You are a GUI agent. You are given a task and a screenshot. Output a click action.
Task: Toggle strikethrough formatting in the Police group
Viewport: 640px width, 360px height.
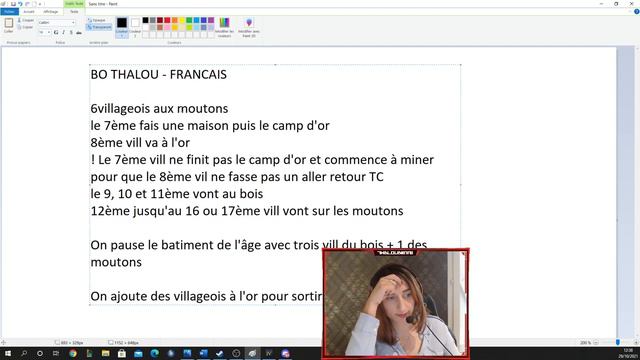point(79,32)
